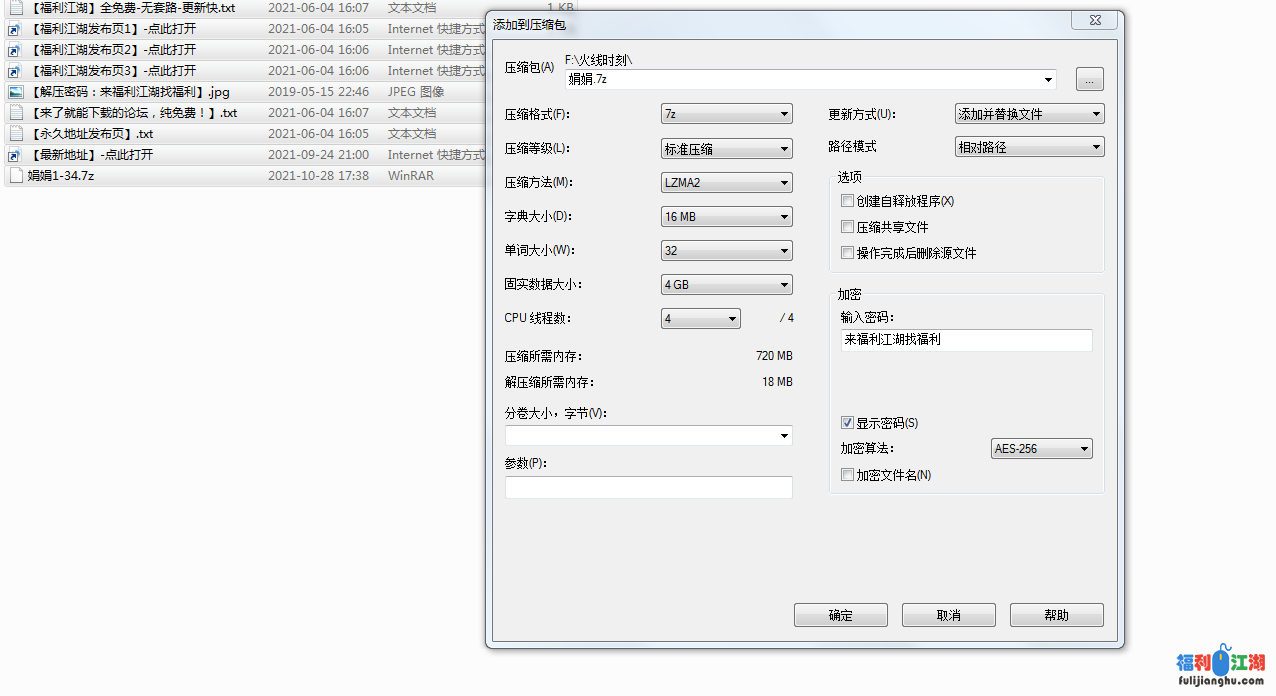Click the 福利江湖发布页1 shortcut icon
The width and height of the screenshot is (1276, 696).
16,29
